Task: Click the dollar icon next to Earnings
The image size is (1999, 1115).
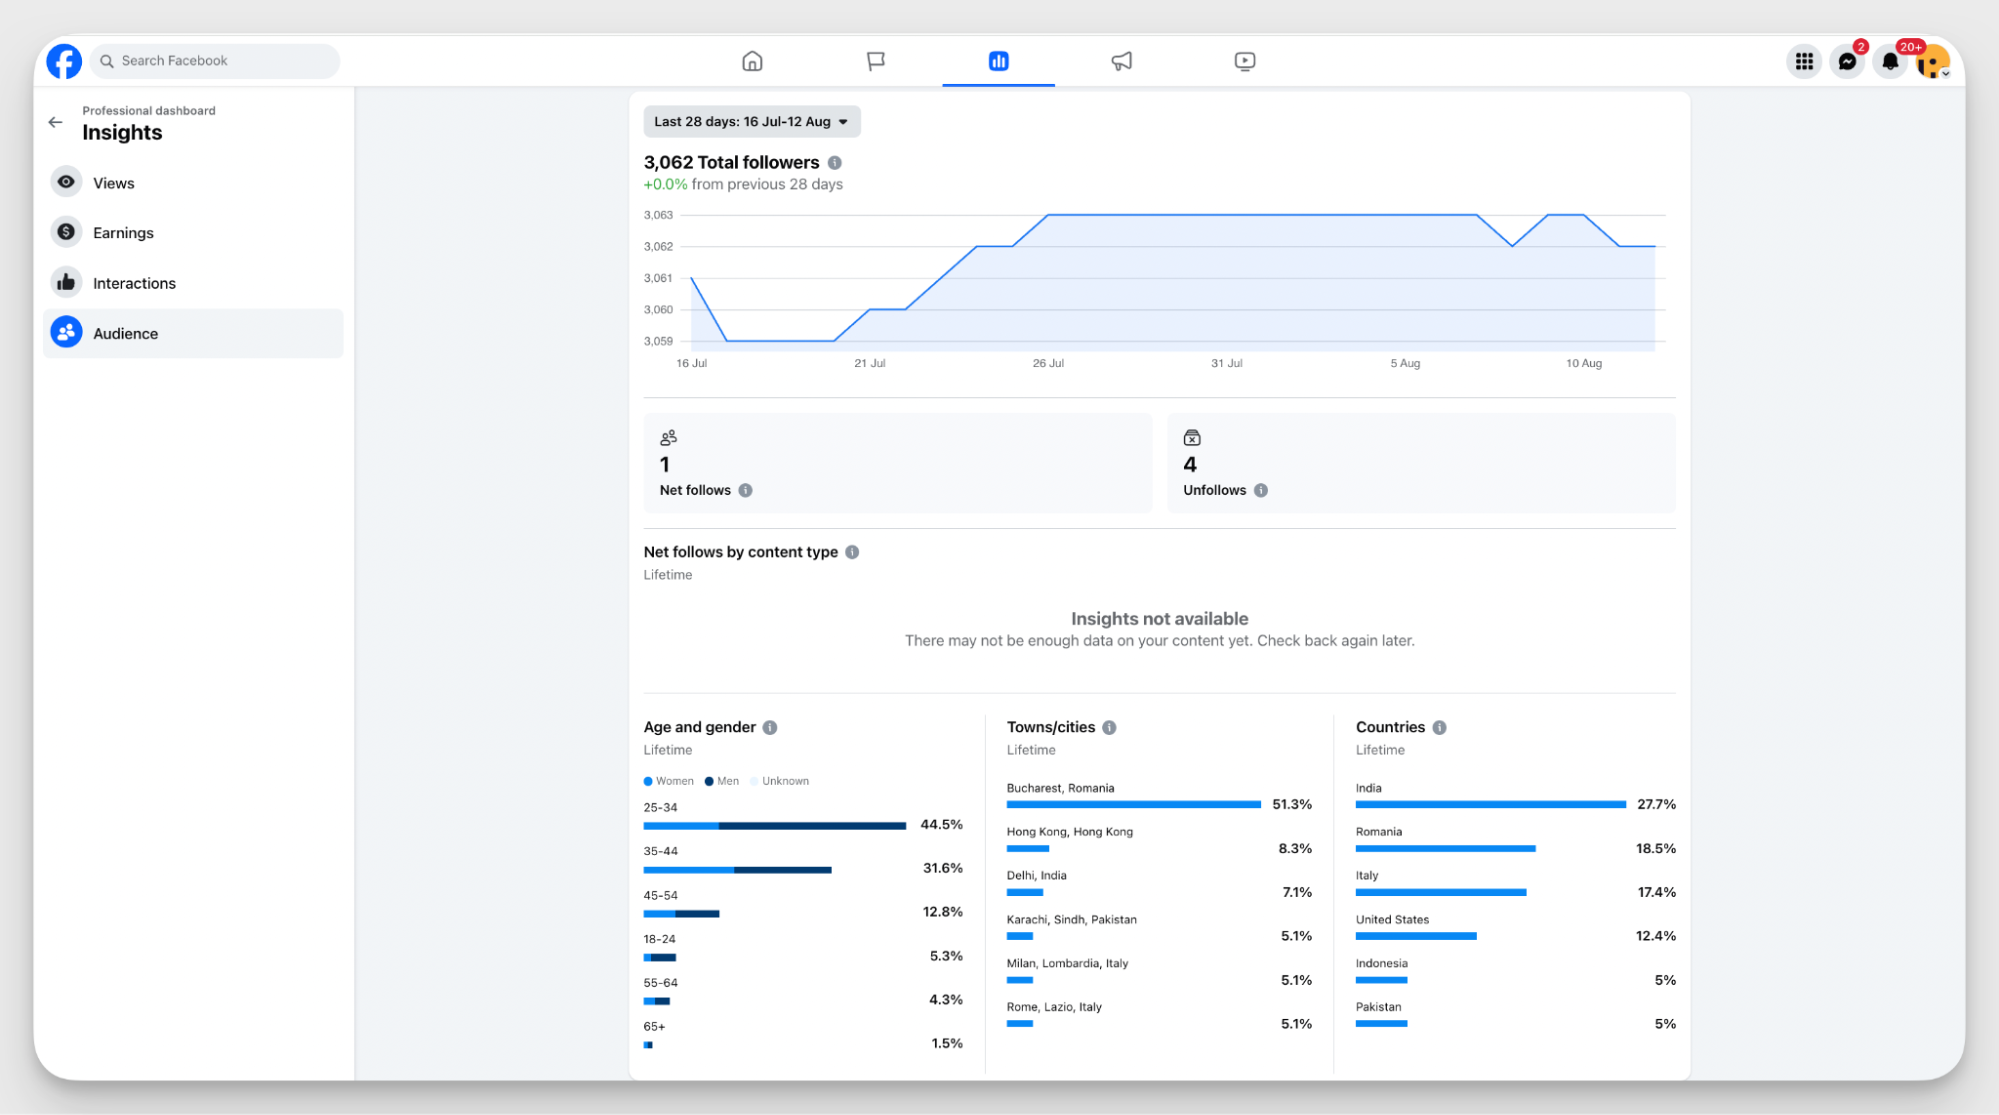Action: tap(66, 232)
